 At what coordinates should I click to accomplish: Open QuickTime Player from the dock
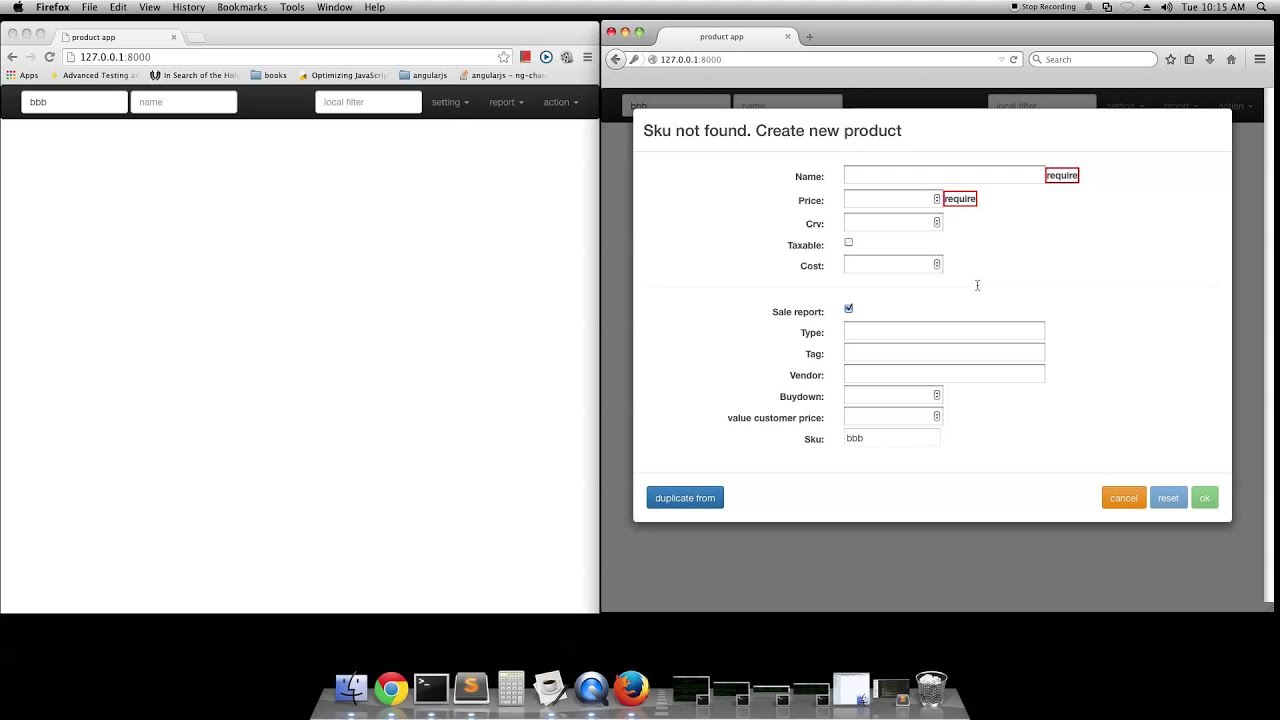(591, 688)
